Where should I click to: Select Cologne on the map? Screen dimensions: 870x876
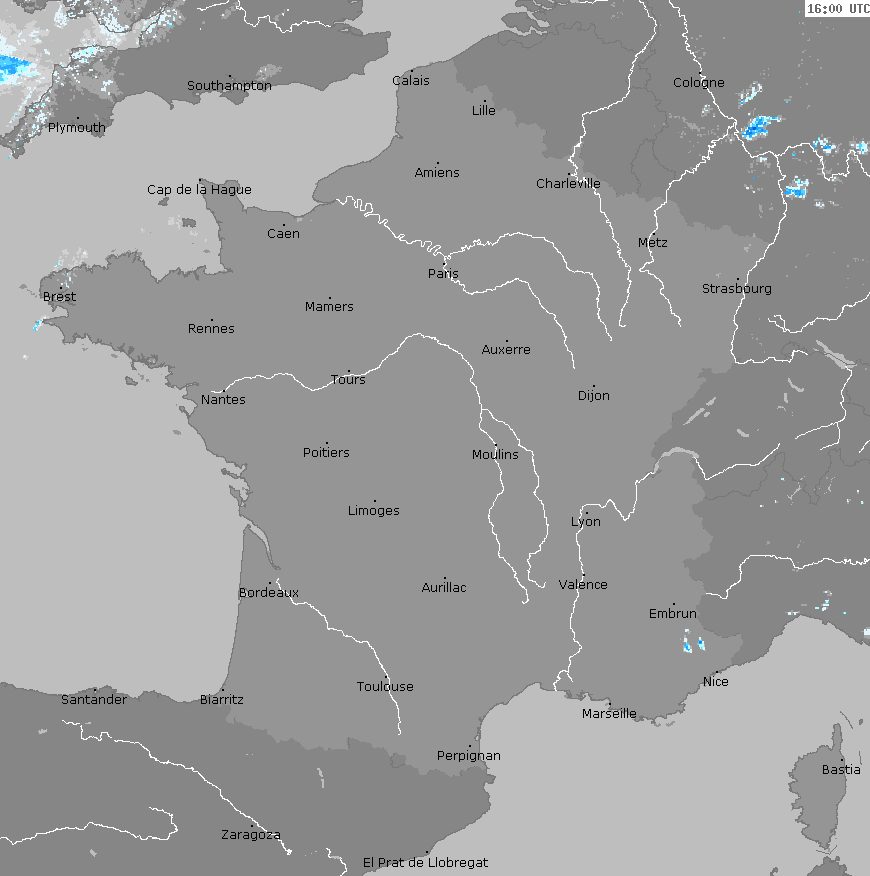tap(698, 83)
